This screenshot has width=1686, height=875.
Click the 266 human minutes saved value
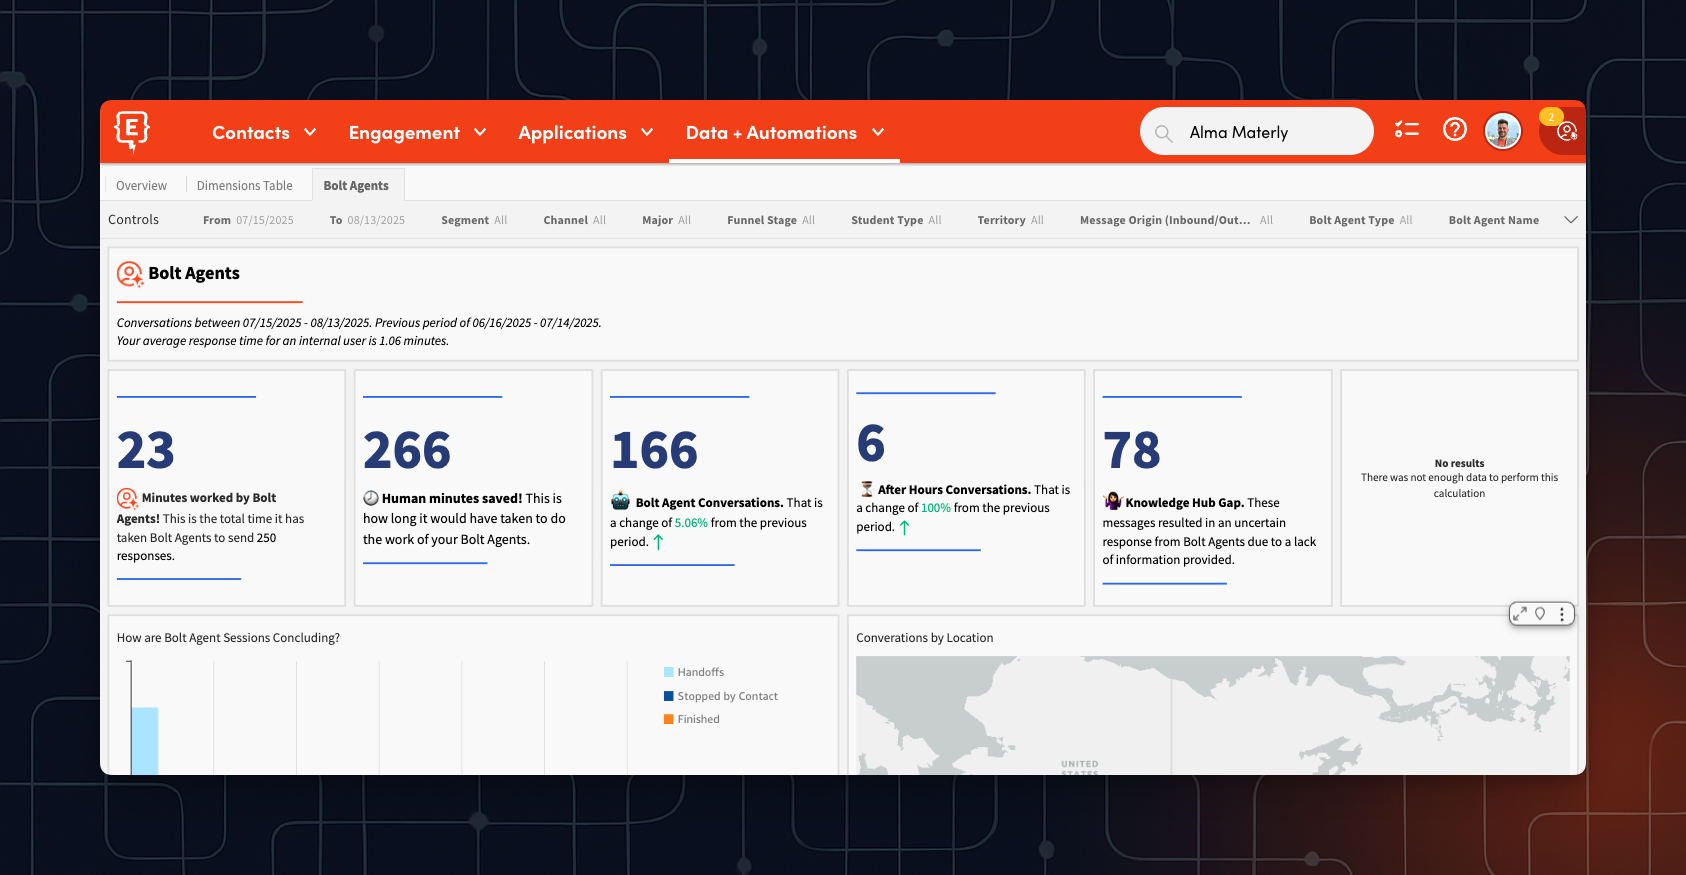[x=407, y=450]
